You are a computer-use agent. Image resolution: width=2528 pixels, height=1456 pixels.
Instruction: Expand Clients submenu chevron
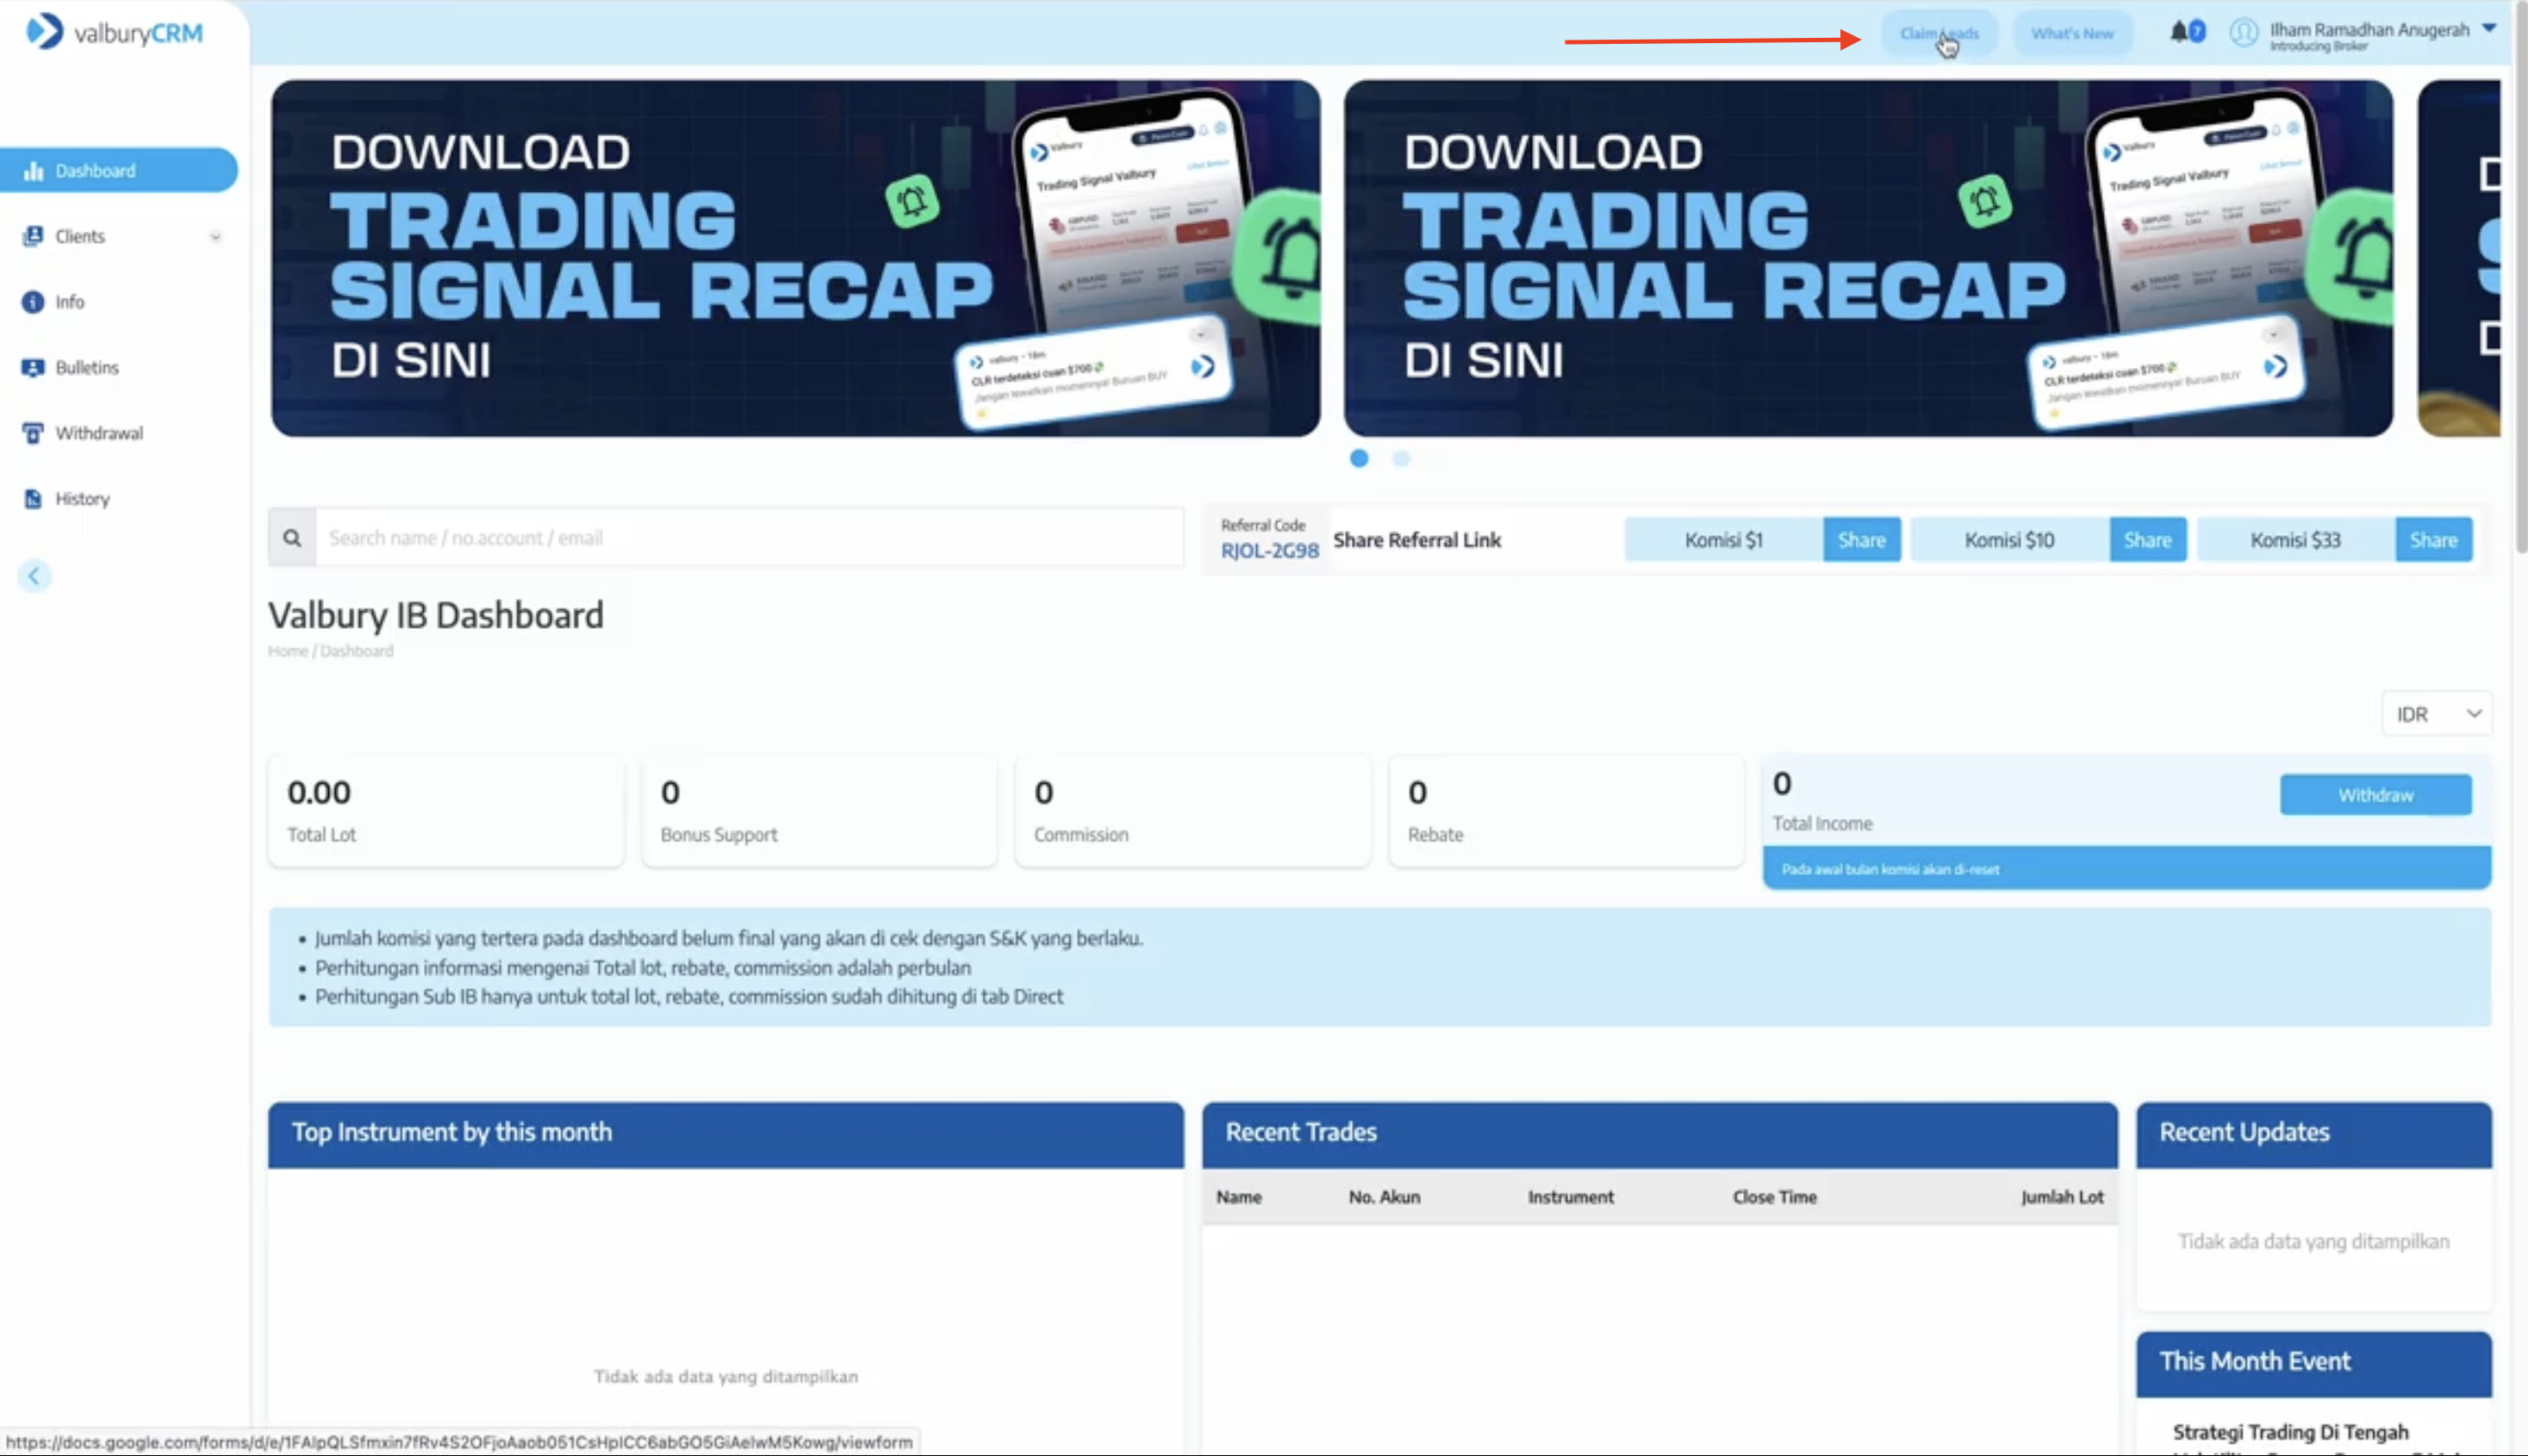tap(215, 237)
